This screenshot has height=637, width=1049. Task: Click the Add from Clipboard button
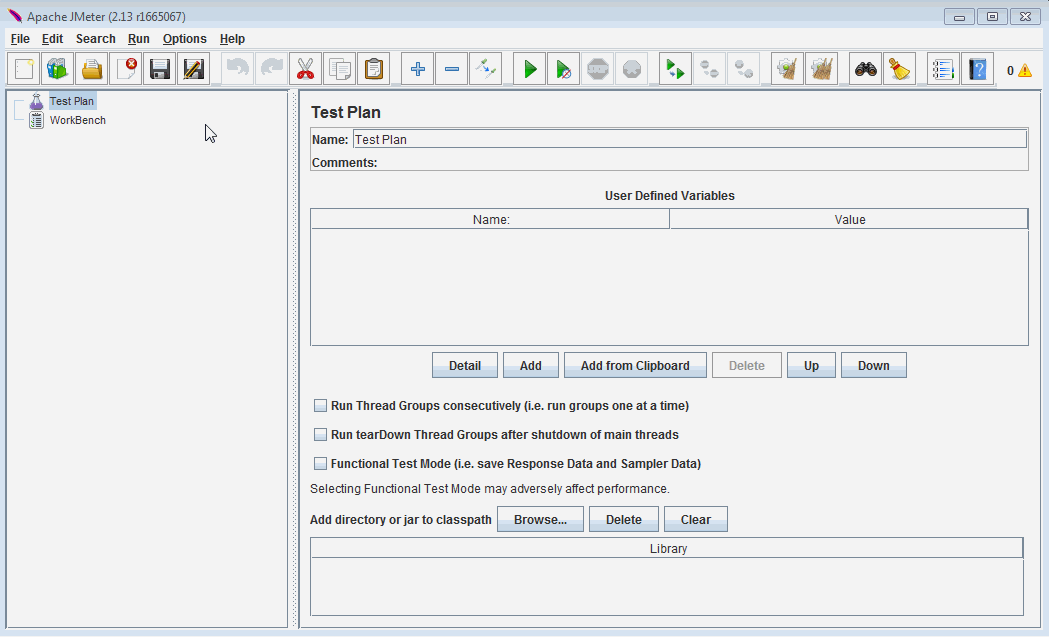pos(635,365)
